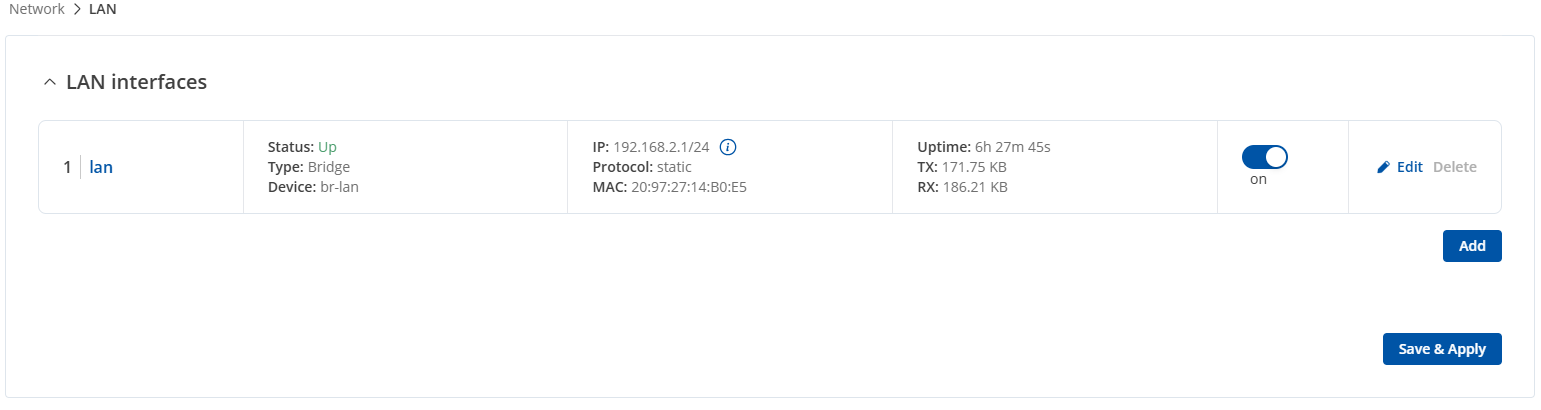Image resolution: width=1541 pixels, height=410 pixels.
Task: Click the greyed-out Delete option
Action: tap(1455, 167)
